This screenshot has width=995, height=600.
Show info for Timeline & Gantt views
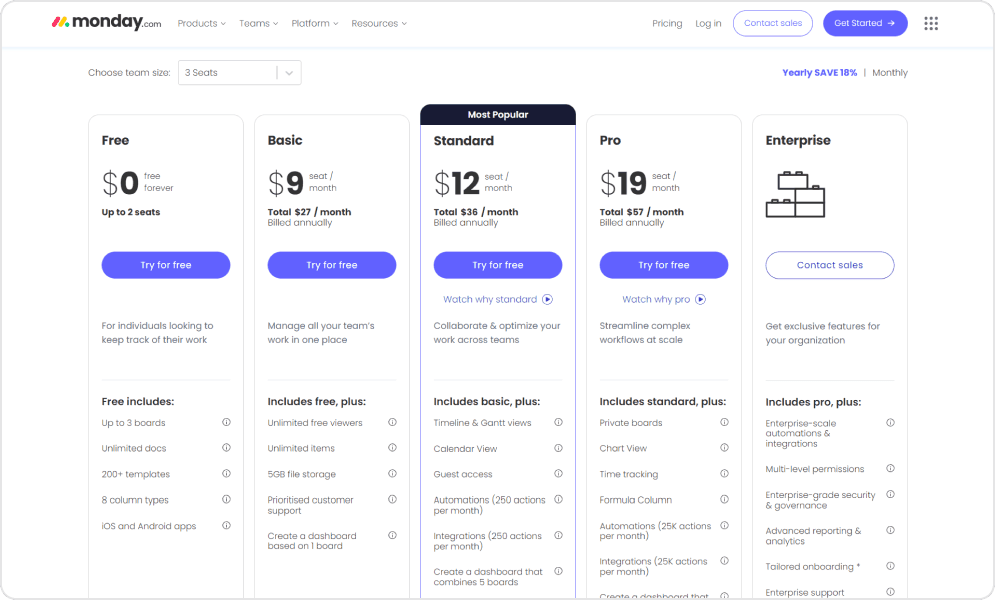(558, 422)
